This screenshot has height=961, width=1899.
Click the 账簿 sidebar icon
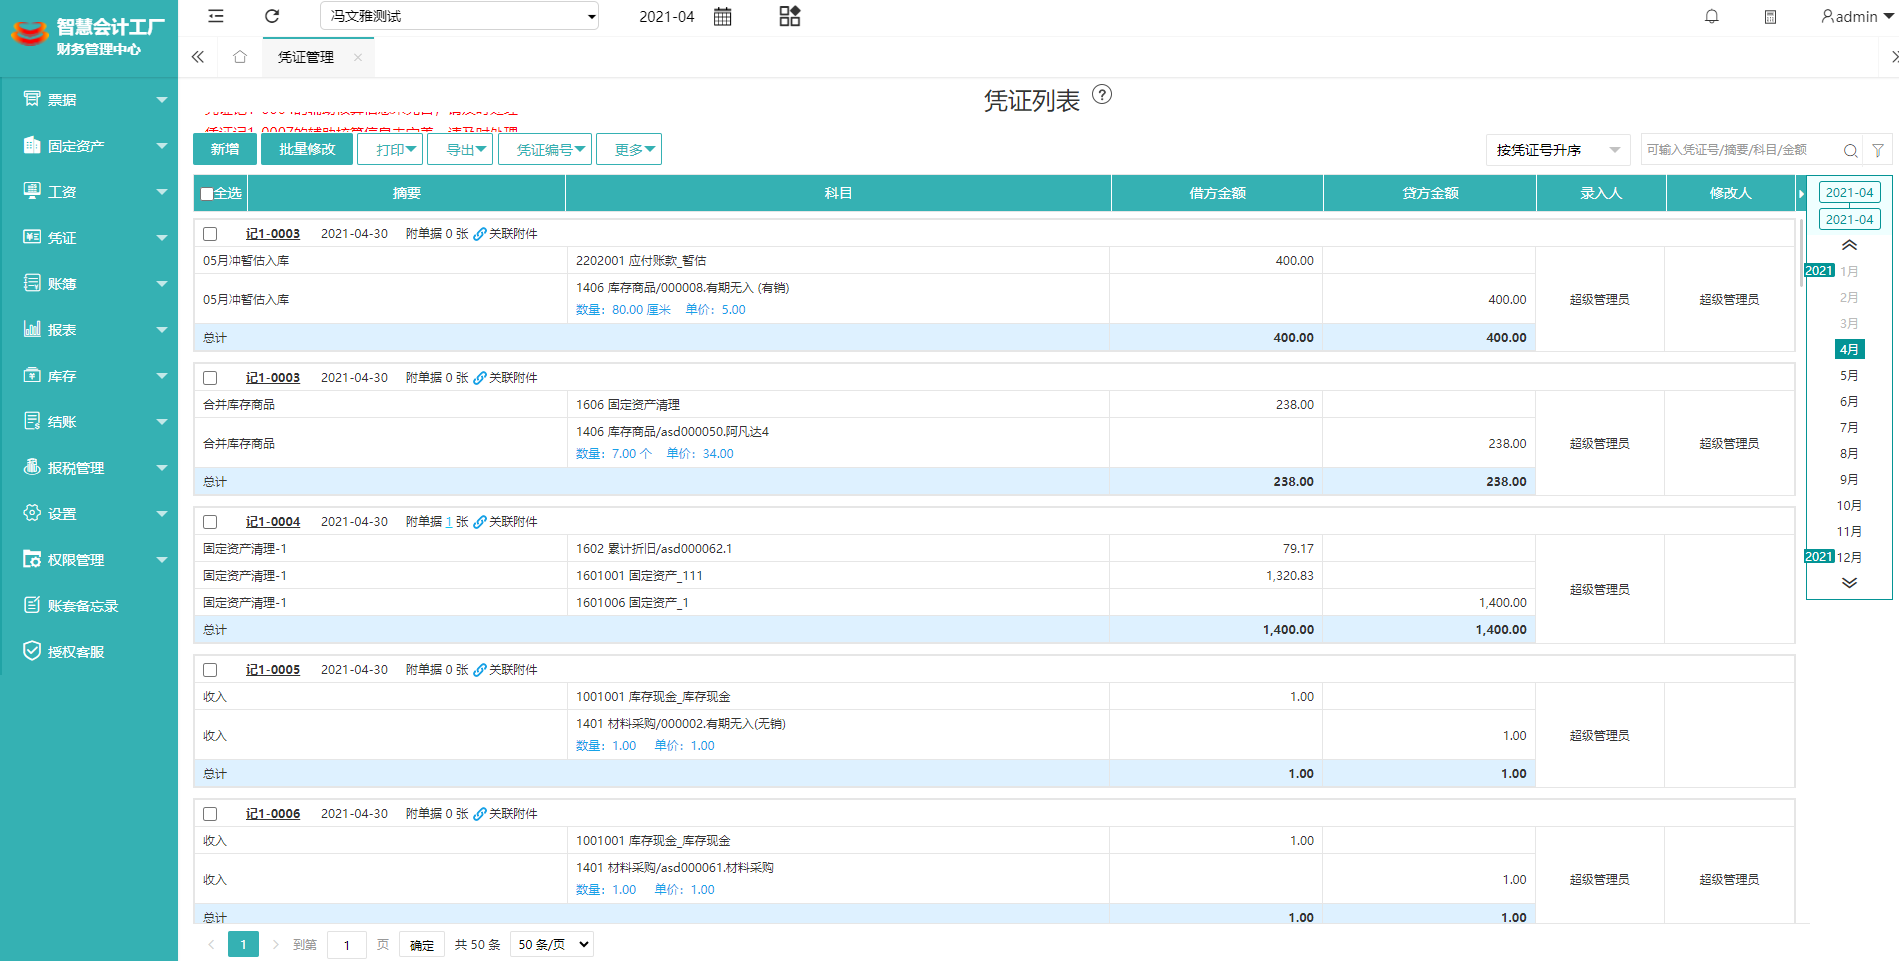click(32, 283)
